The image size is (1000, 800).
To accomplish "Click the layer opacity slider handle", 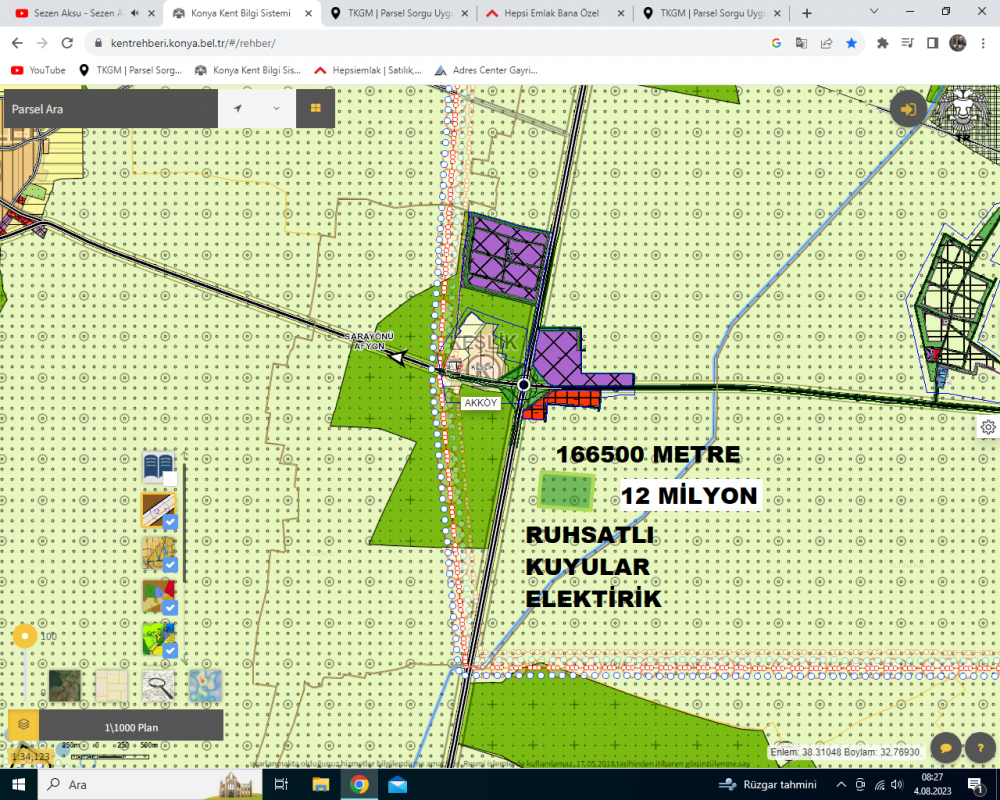I will click(25, 636).
